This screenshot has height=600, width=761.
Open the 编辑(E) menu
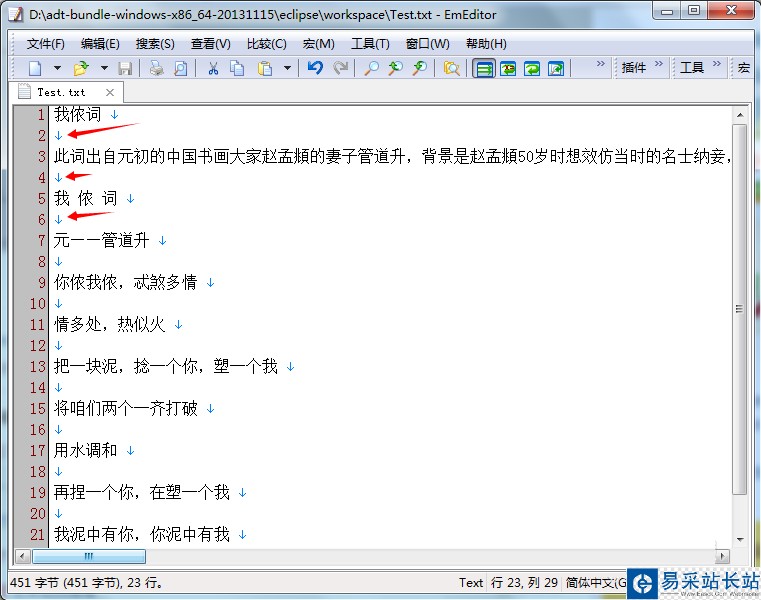[x=100, y=44]
